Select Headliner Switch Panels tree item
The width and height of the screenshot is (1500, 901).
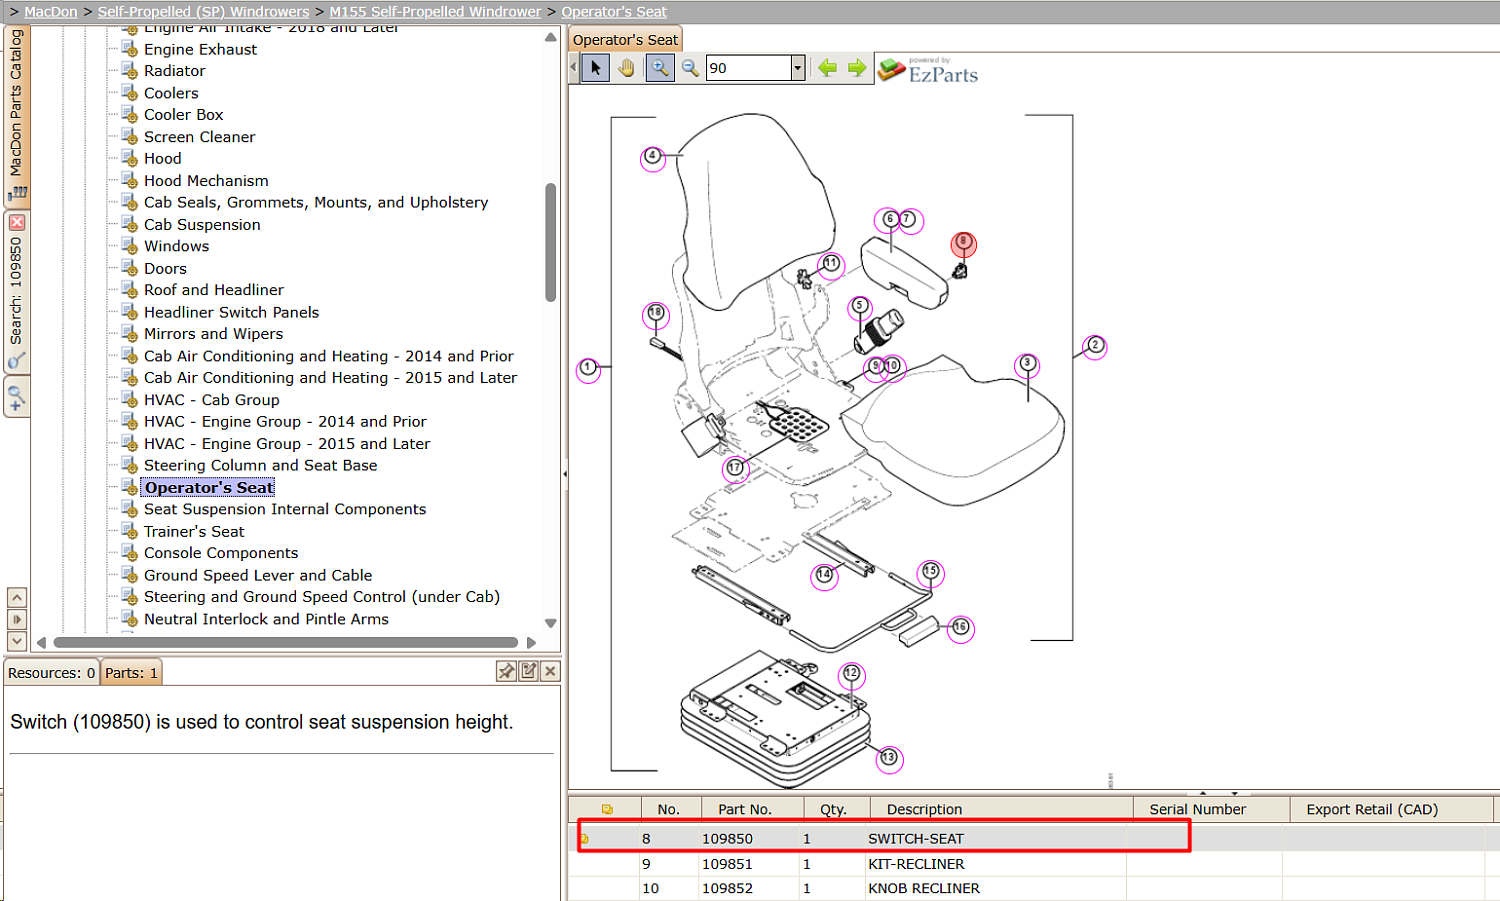point(231,312)
